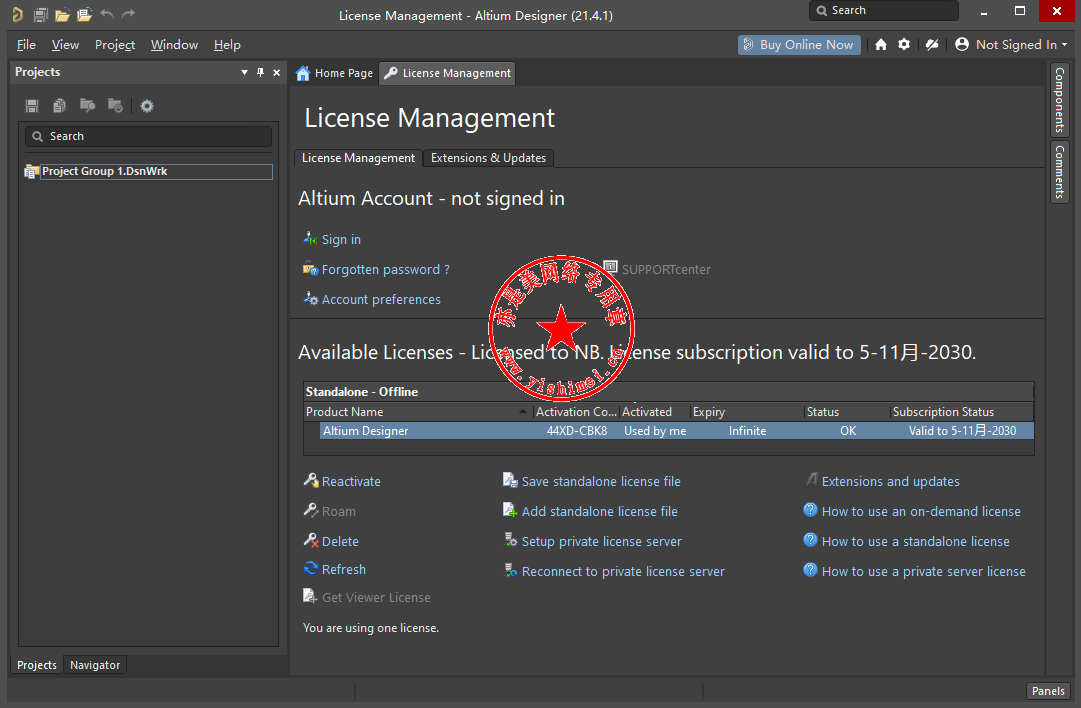Open the View menu
The width and height of the screenshot is (1081, 708).
pyautogui.click(x=65, y=45)
